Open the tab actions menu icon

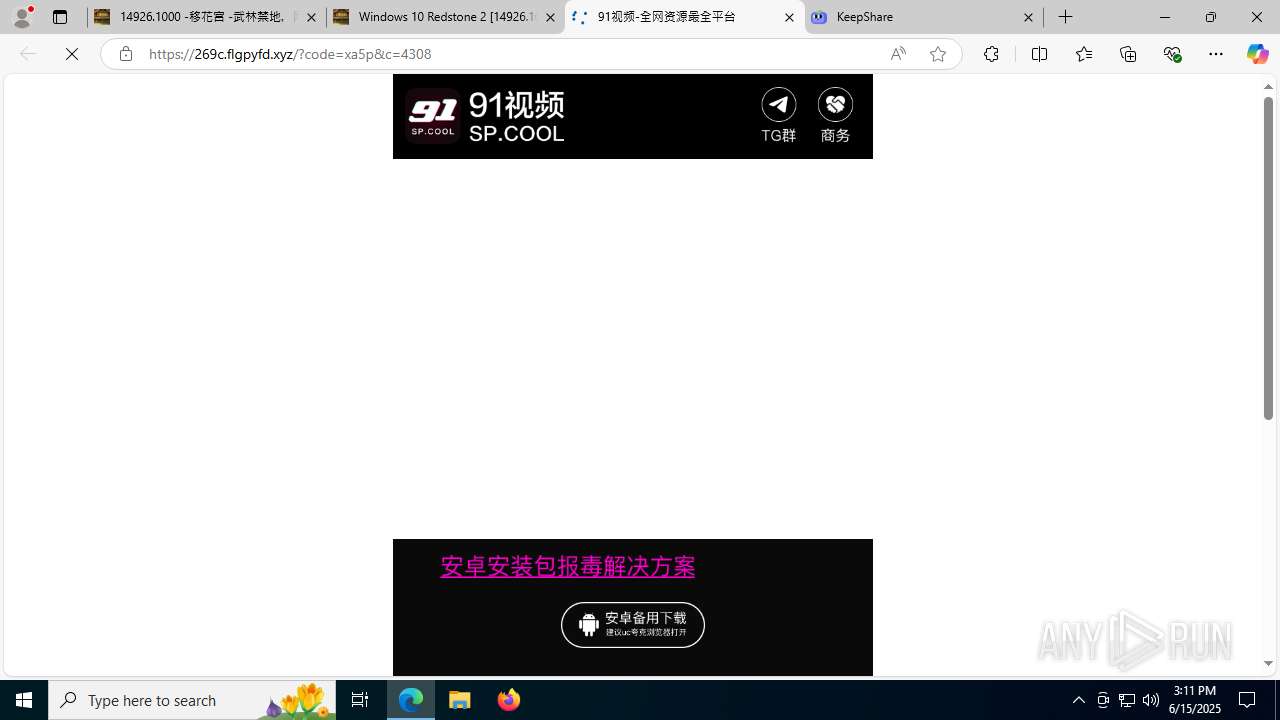(60, 17)
